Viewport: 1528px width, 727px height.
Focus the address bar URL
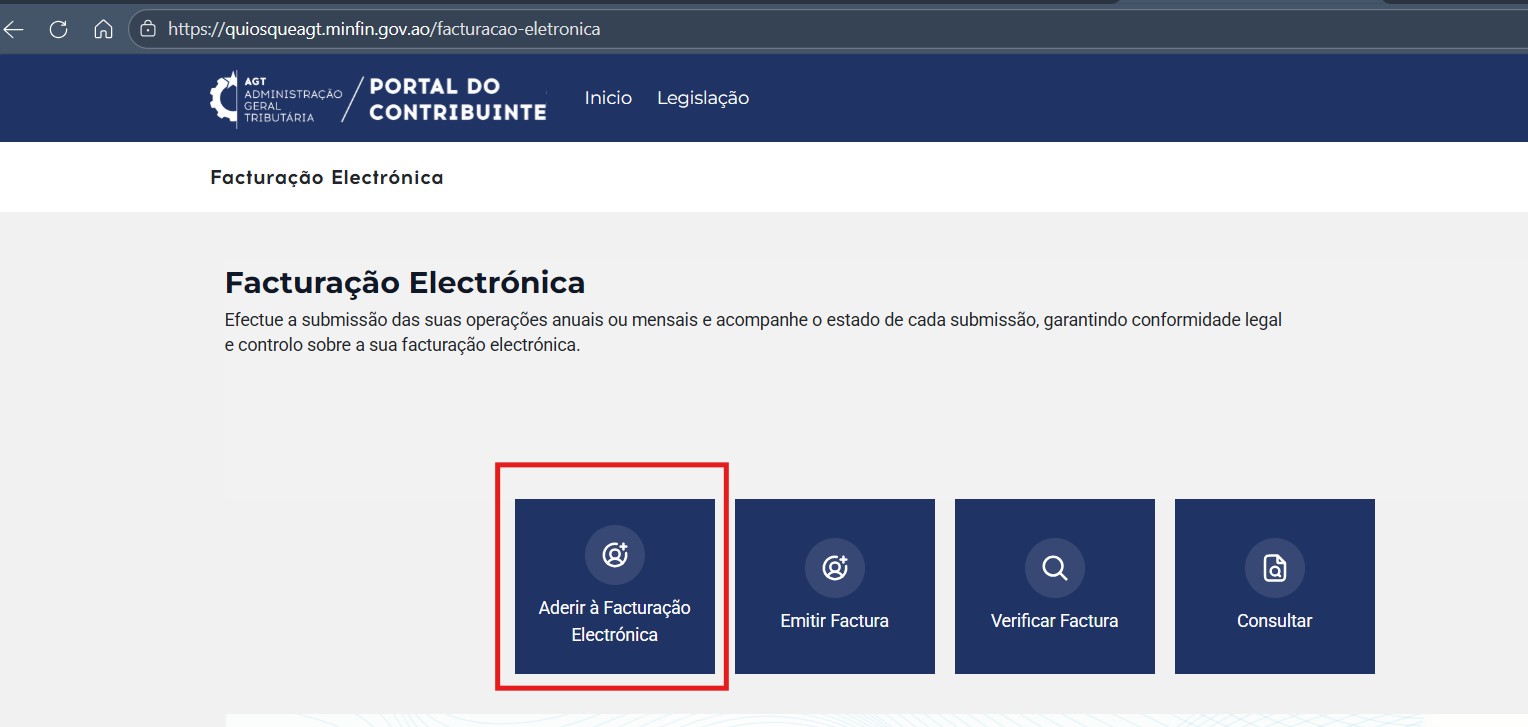point(384,29)
